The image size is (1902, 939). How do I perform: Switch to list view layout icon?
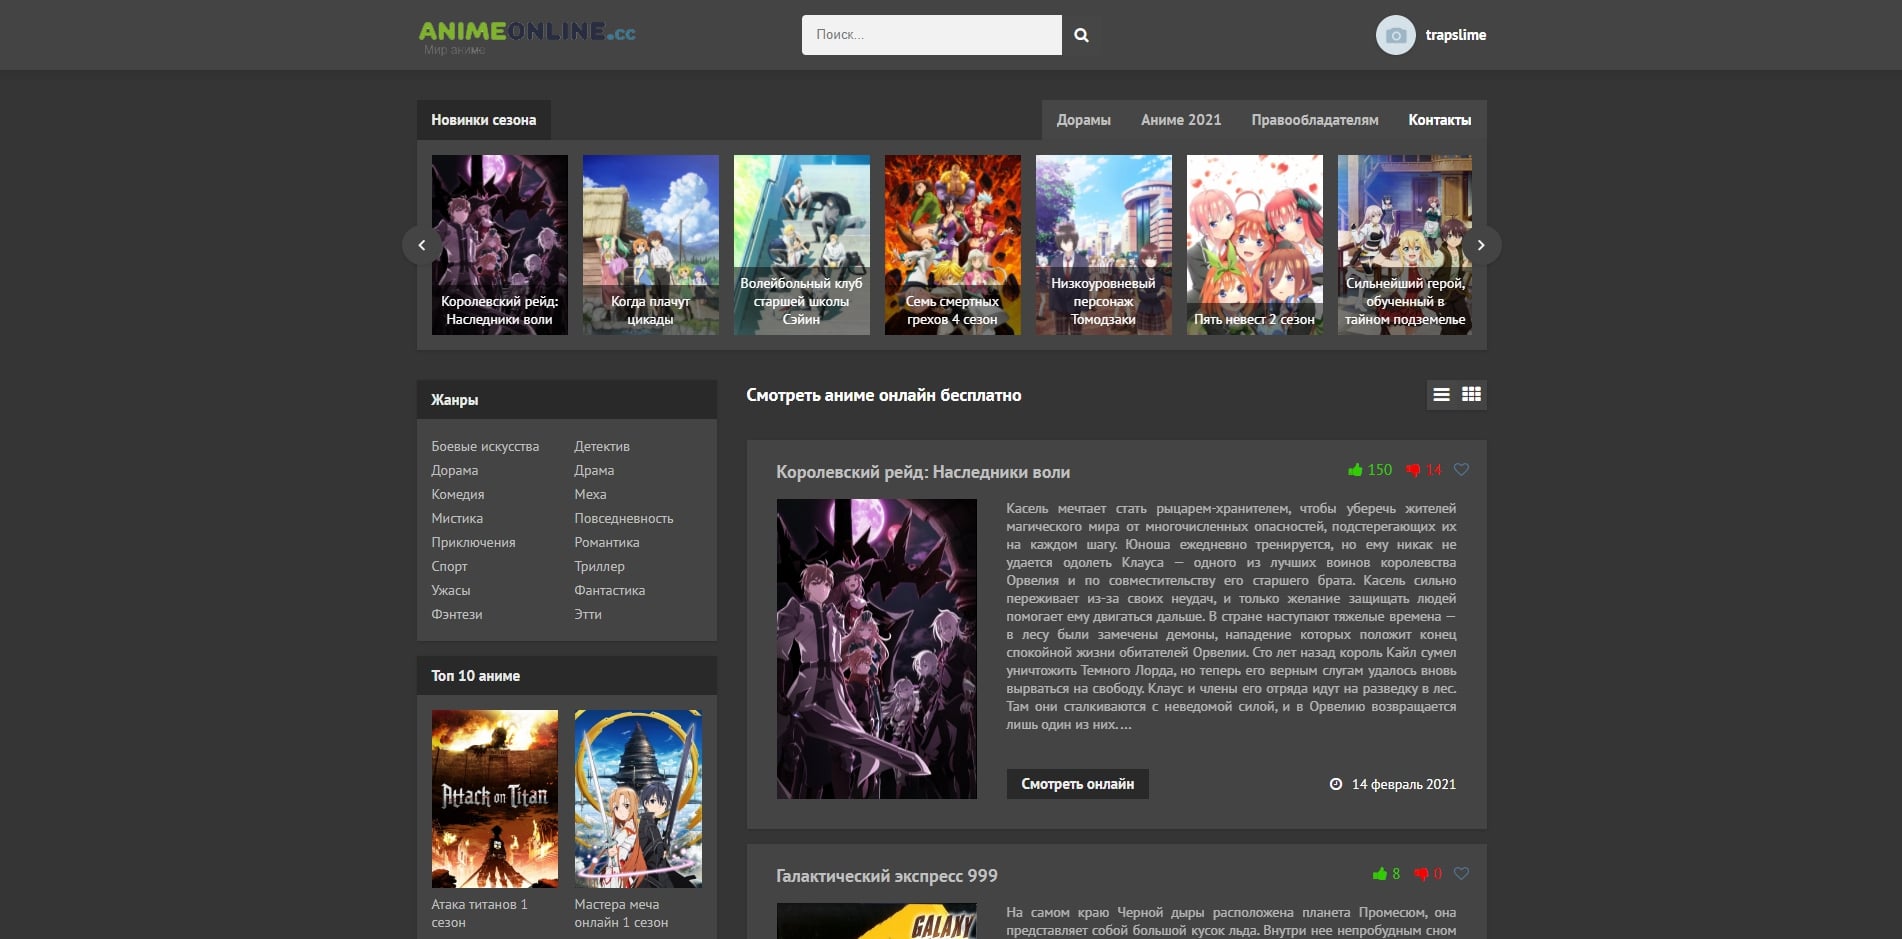1441,395
